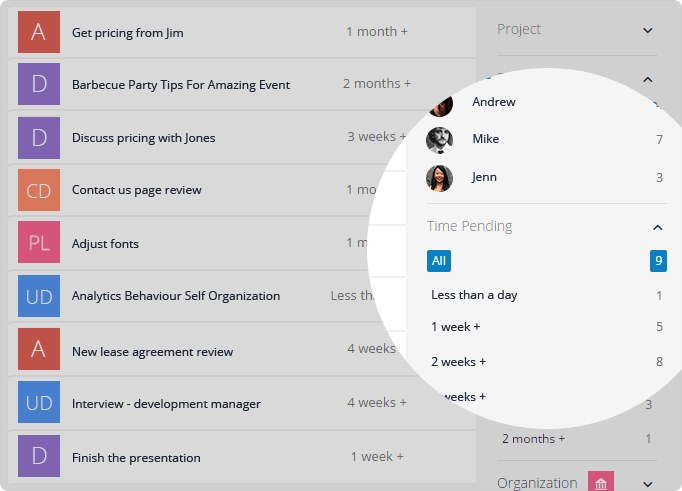Click 2 months + on Barbecue Party row

click(377, 84)
